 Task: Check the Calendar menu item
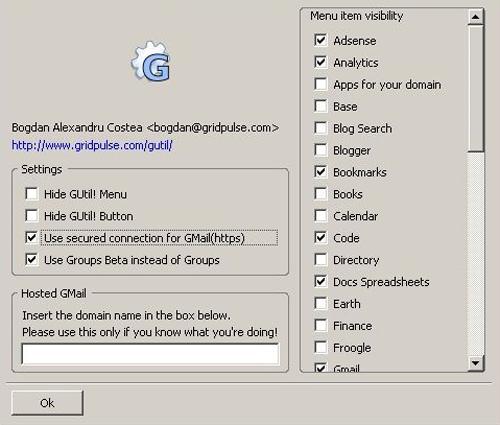coord(321,216)
